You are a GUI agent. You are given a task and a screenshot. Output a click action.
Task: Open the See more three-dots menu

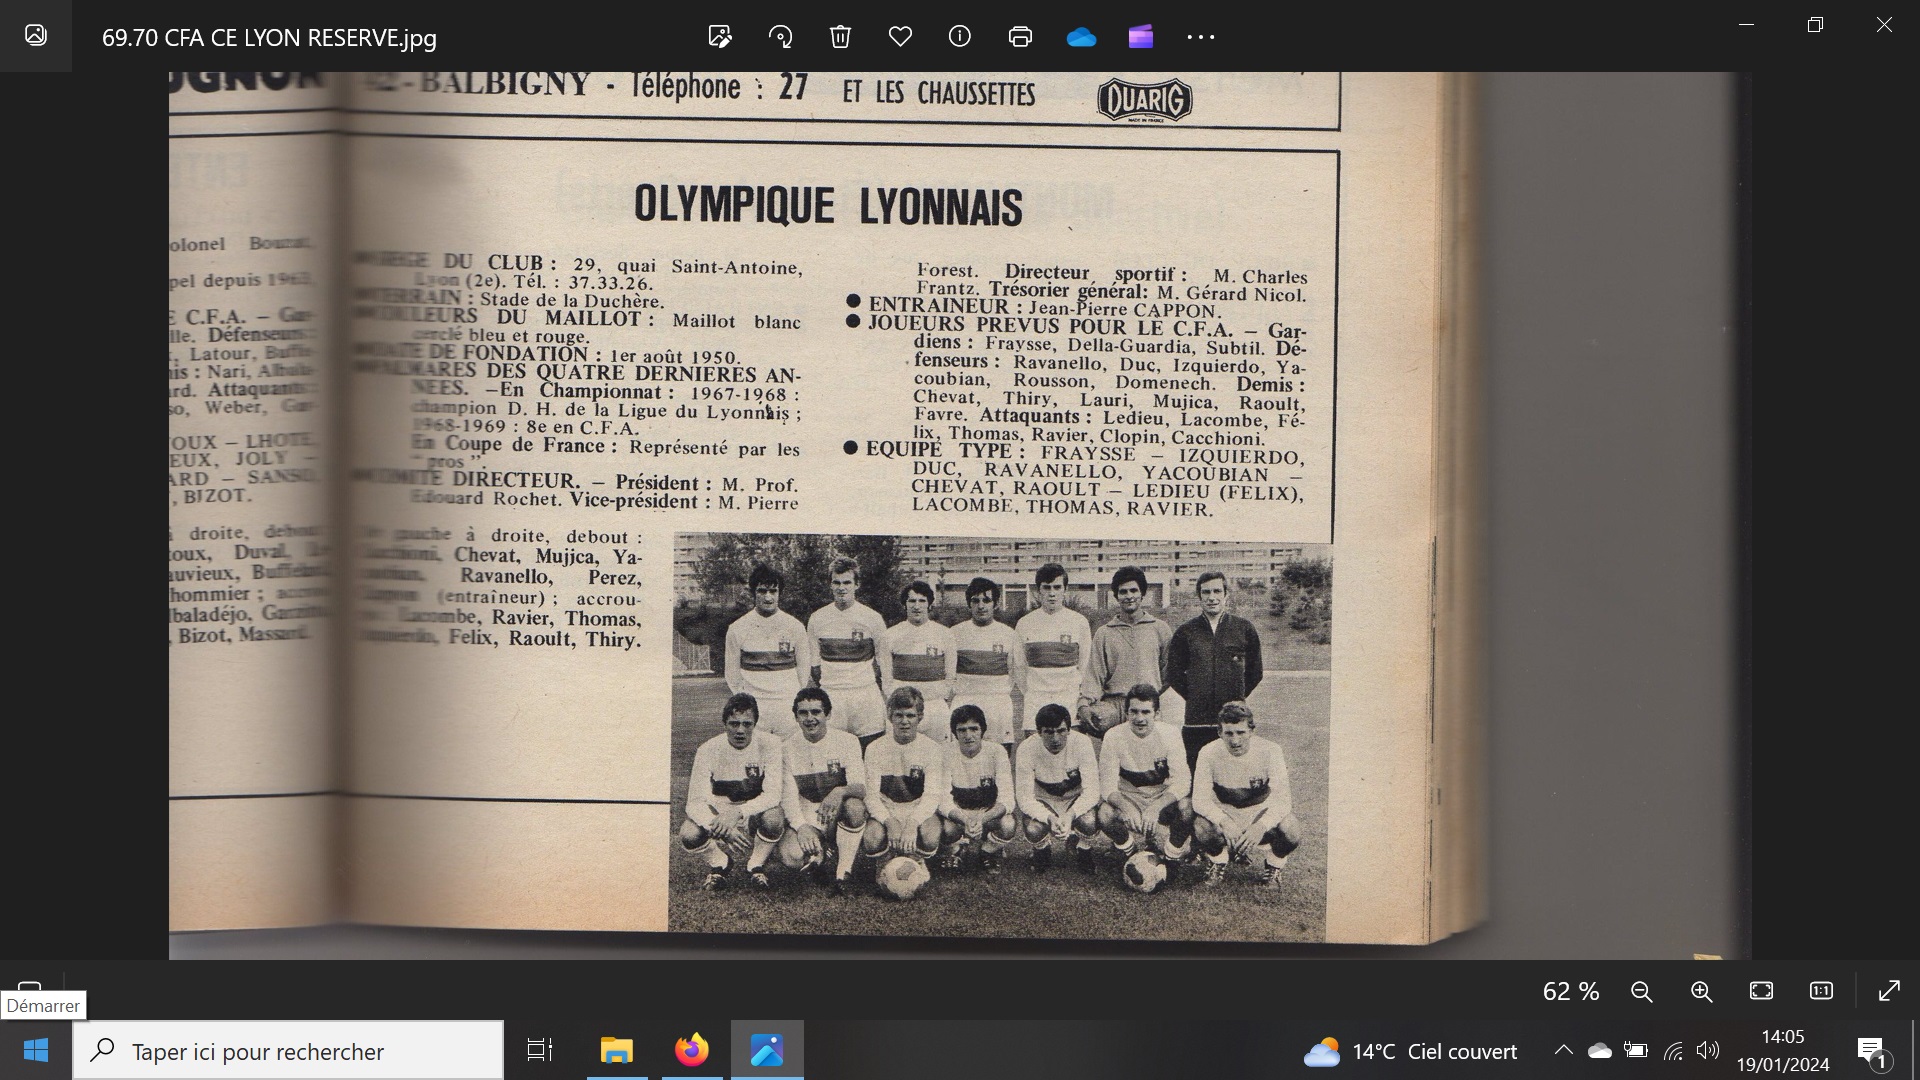(1201, 37)
